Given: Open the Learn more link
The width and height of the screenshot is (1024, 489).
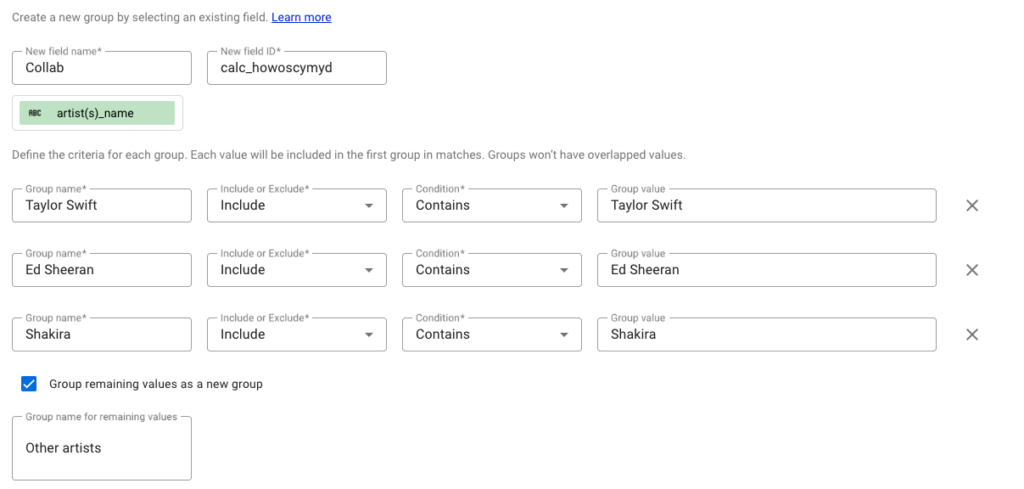Looking at the screenshot, I should click(x=301, y=17).
